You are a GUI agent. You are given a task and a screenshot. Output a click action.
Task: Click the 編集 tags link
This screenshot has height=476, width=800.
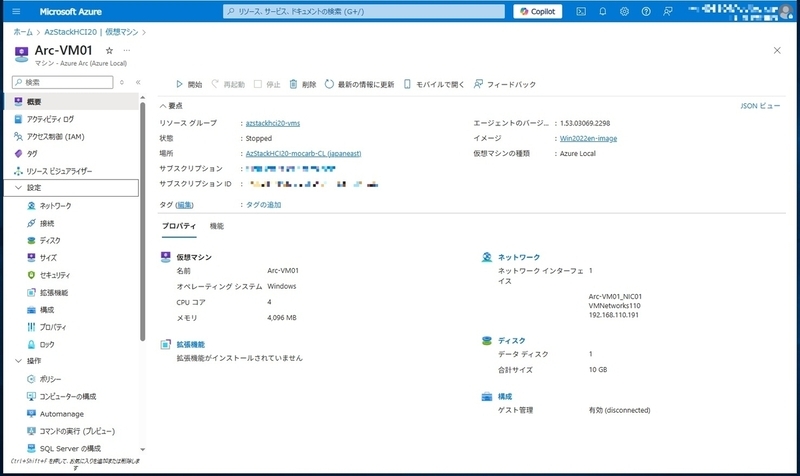(185, 205)
